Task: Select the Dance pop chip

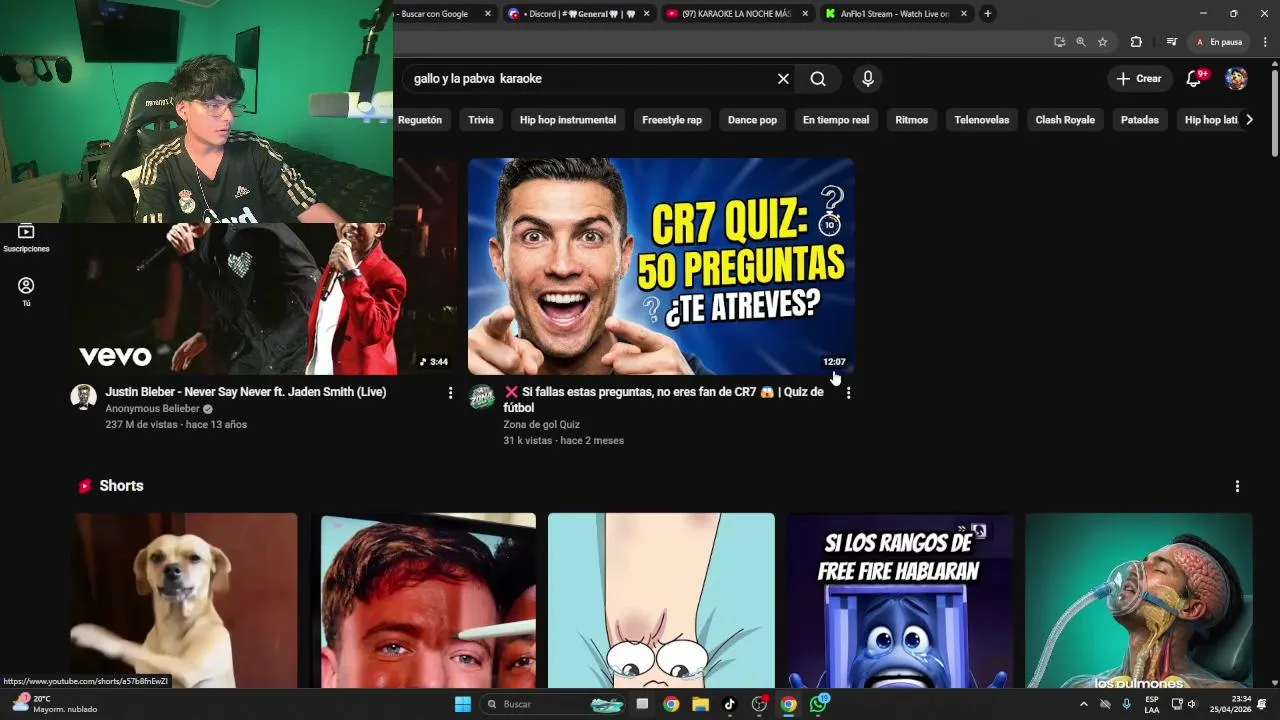Action: (x=752, y=120)
